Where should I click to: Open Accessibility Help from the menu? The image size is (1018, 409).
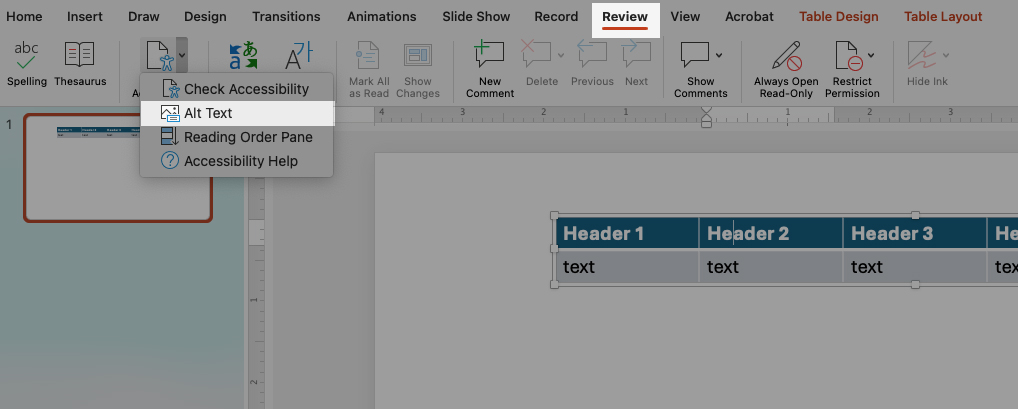click(x=240, y=161)
